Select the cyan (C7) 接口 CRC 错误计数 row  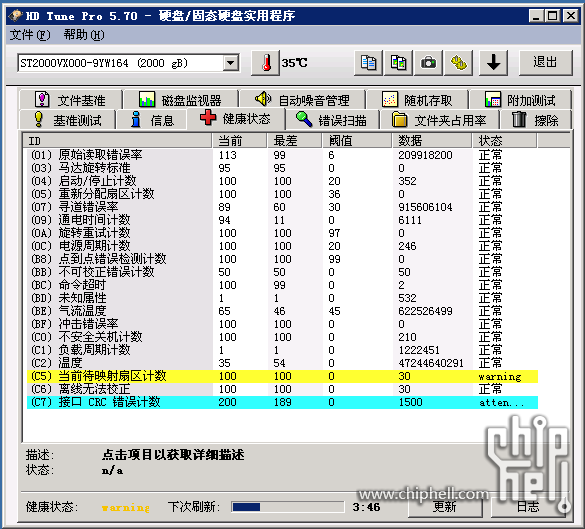282,402
